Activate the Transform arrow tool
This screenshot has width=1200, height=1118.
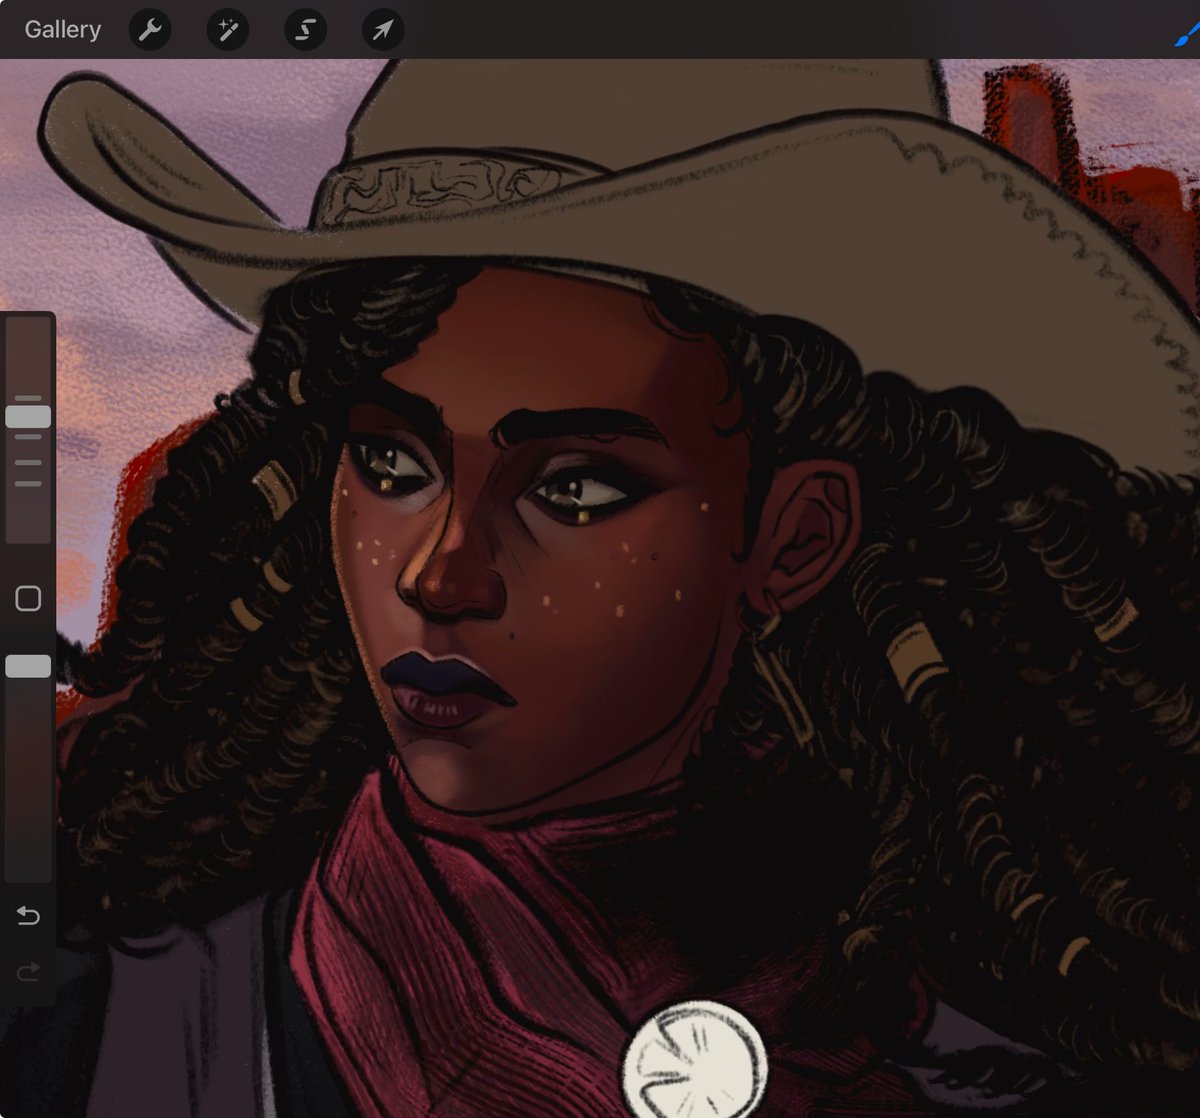[x=383, y=30]
